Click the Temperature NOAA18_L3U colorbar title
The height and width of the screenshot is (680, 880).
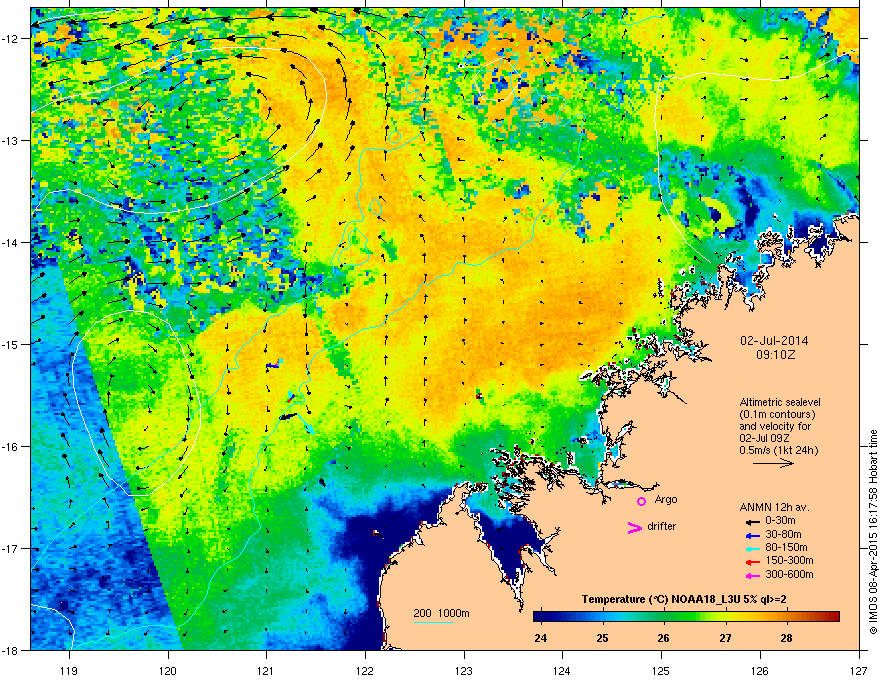pyautogui.click(x=684, y=599)
